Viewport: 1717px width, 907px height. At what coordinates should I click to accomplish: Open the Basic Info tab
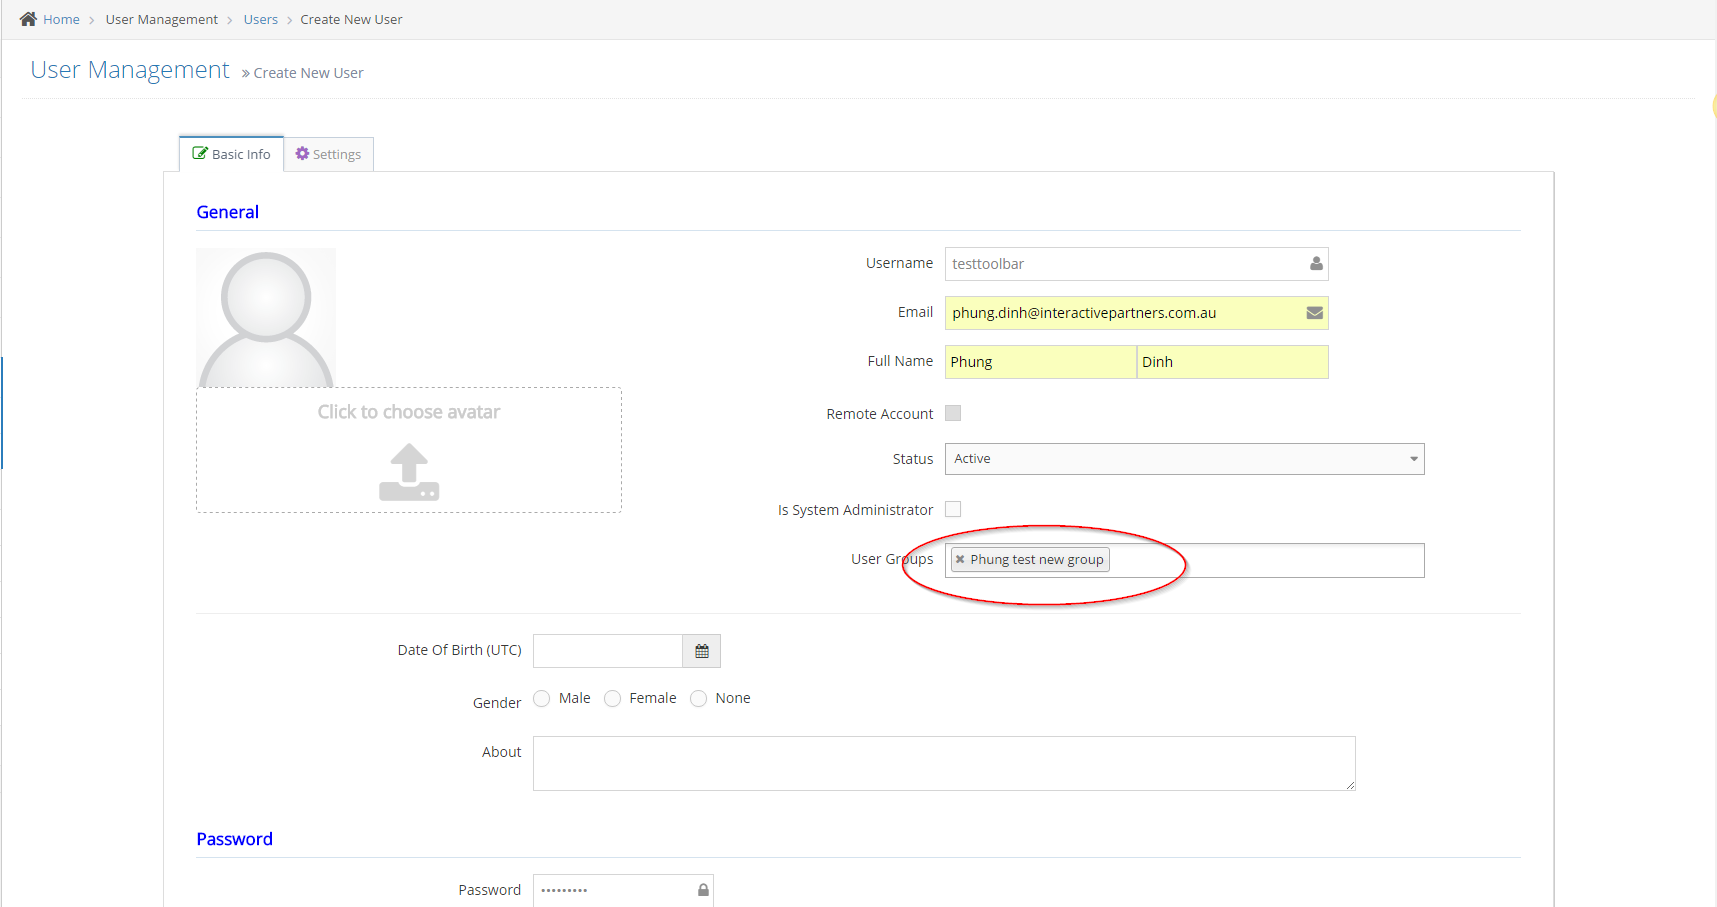tap(232, 154)
